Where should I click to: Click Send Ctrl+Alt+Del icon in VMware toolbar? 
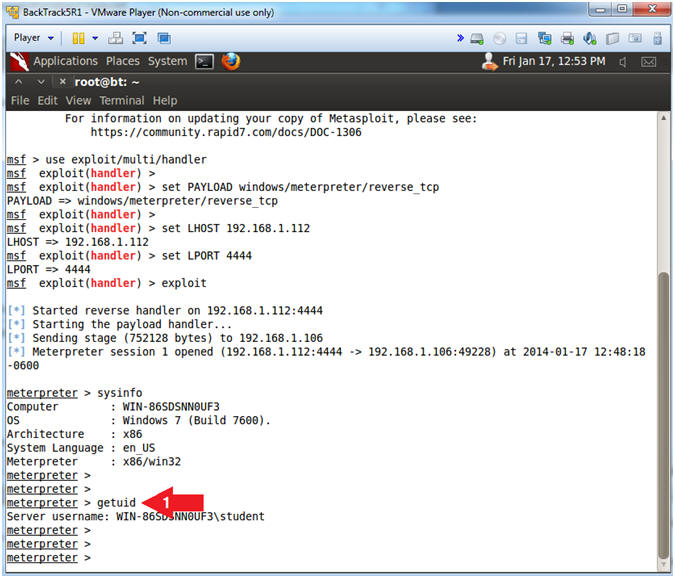[x=115, y=38]
